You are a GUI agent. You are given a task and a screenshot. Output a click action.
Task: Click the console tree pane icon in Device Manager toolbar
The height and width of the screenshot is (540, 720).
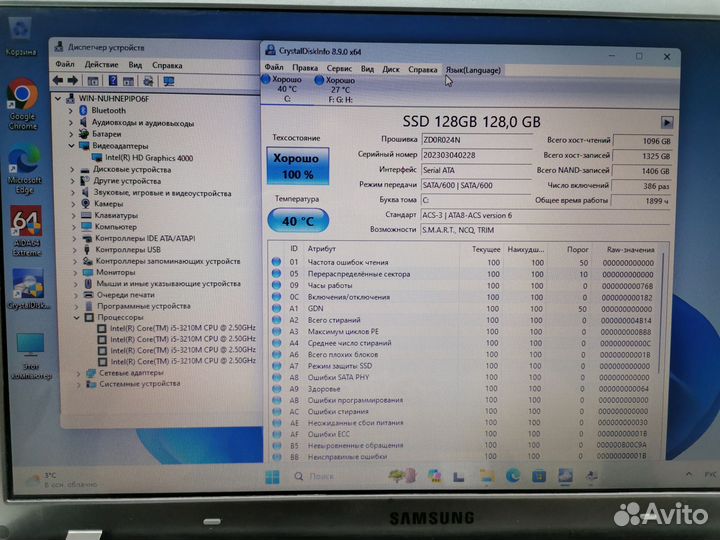93,81
